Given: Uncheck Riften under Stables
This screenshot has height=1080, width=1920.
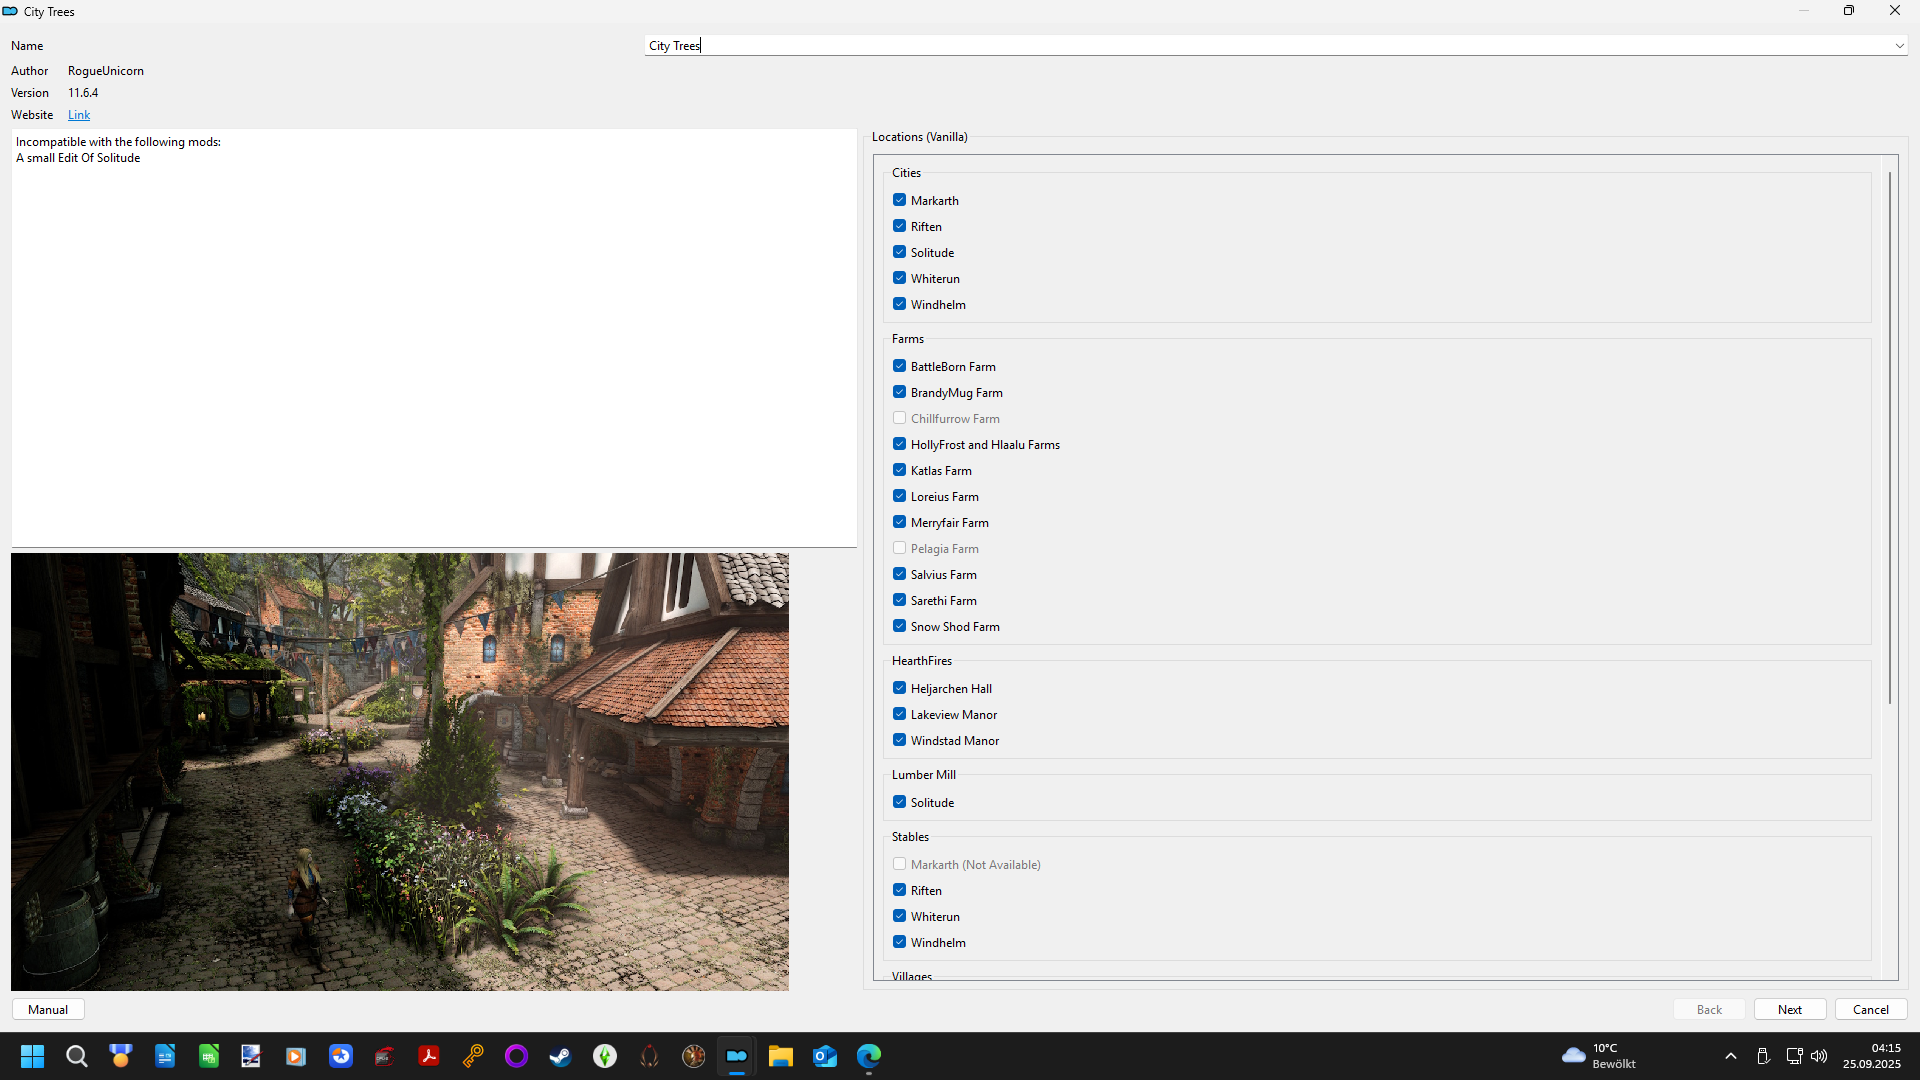Looking at the screenshot, I should [900, 890].
